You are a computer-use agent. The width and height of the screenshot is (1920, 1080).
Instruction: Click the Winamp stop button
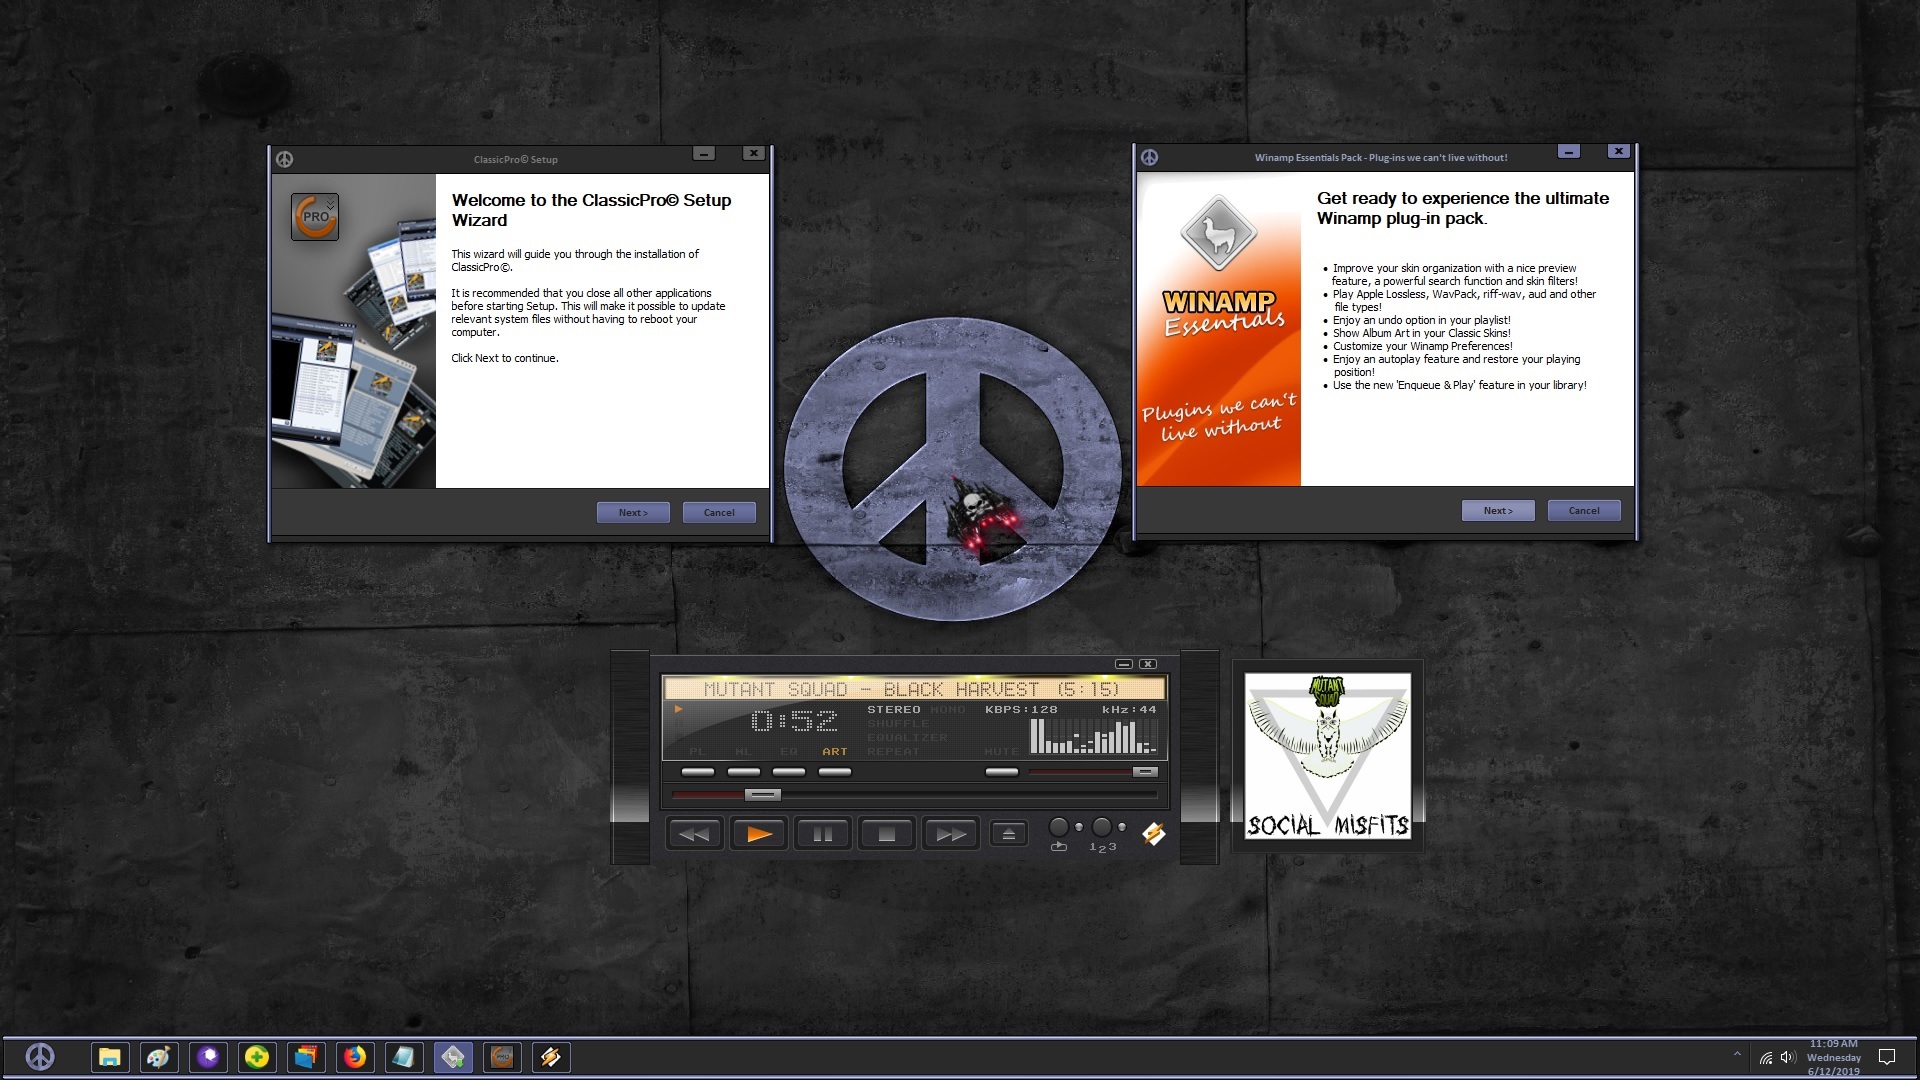coord(884,832)
